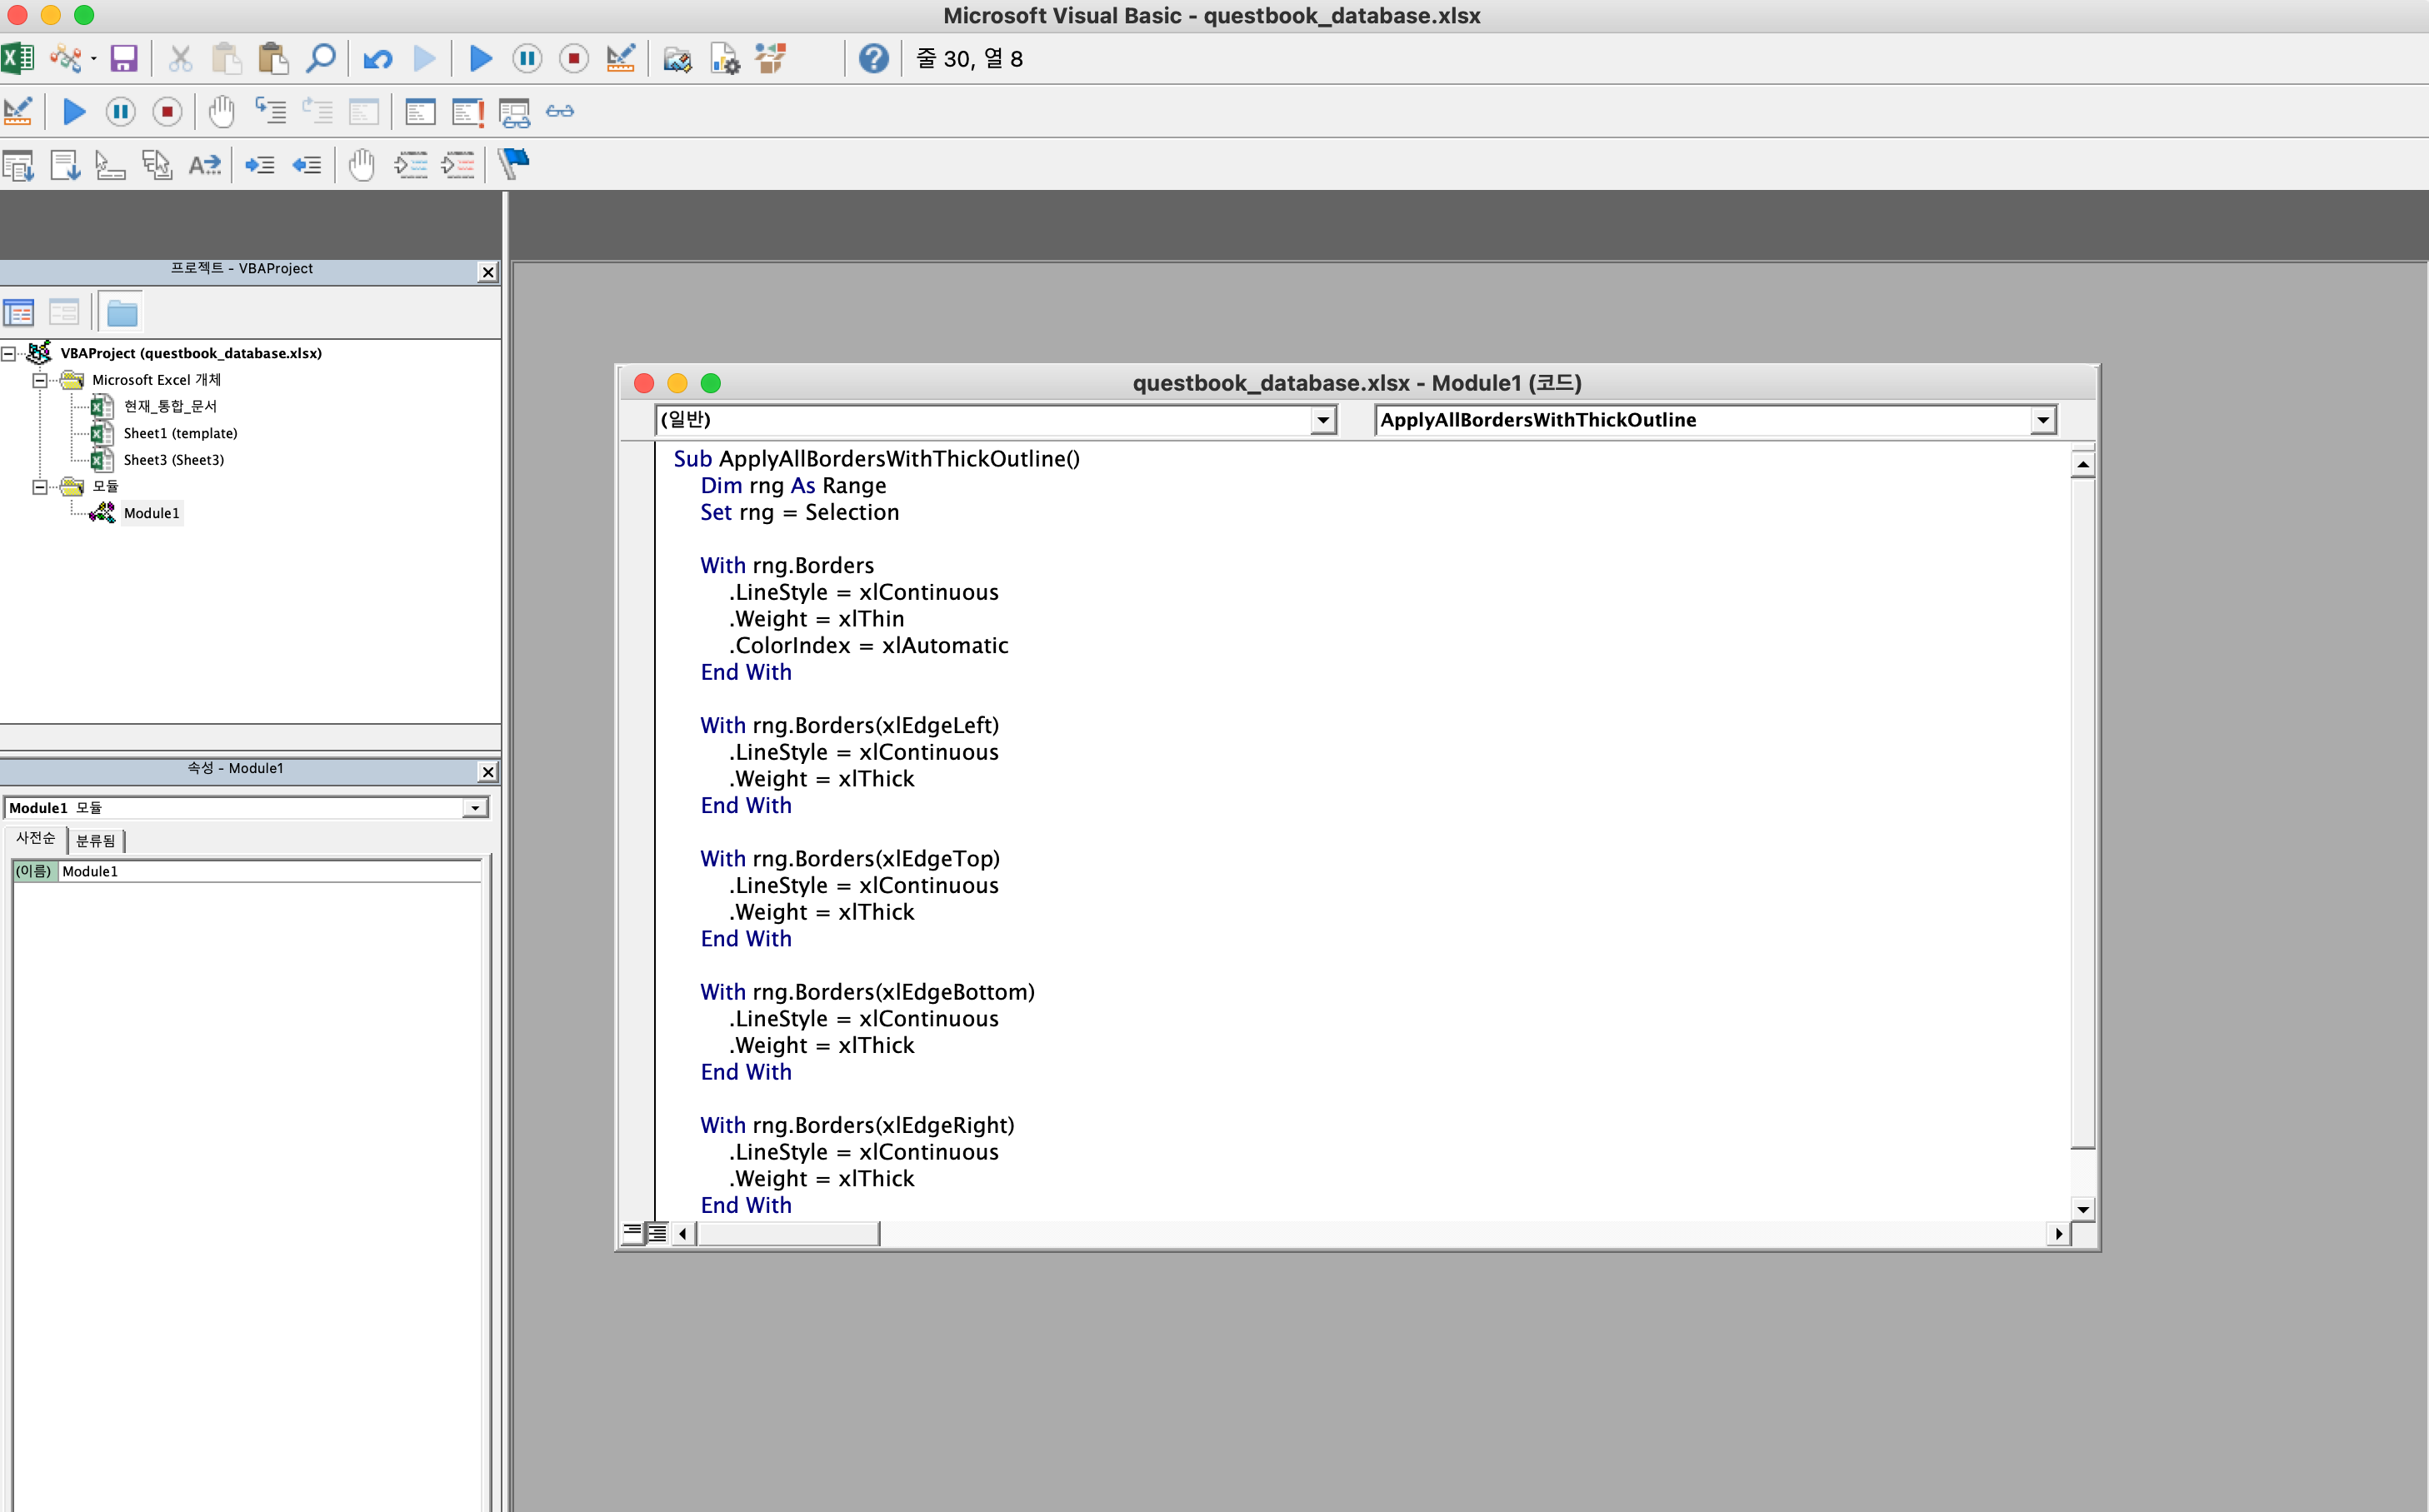
Task: Click the horizontal scrollbar thumb in the code window
Action: pyautogui.click(x=788, y=1234)
